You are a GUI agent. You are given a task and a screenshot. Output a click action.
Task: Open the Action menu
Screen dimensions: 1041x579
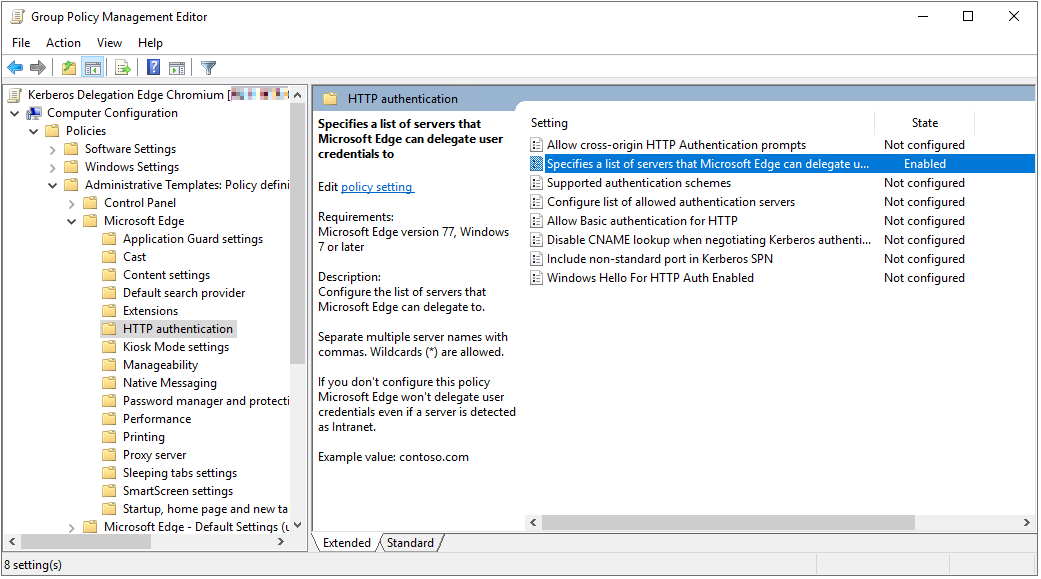(63, 42)
